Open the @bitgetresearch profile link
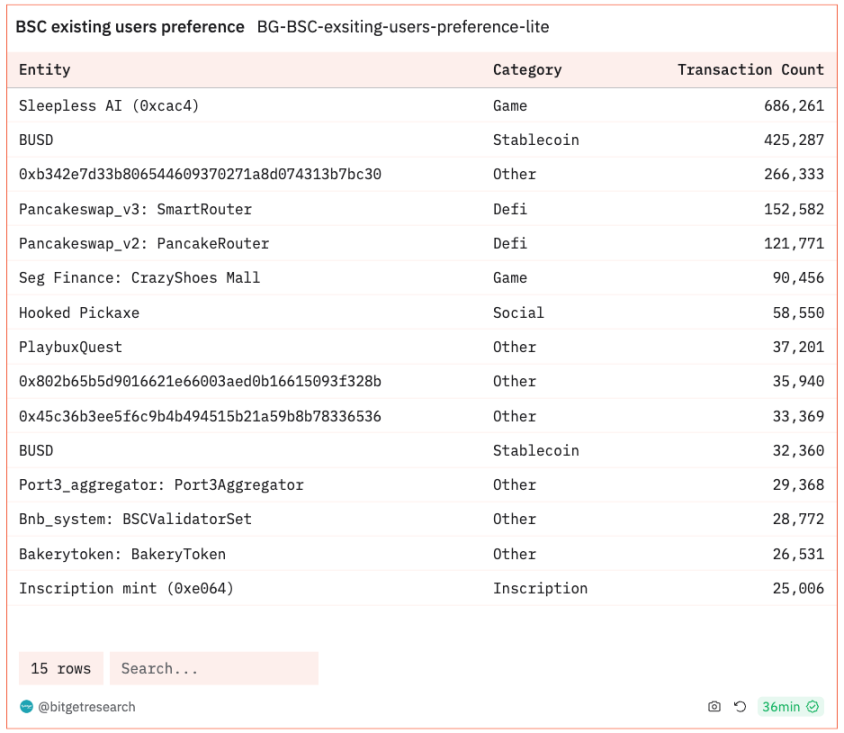Screen dimensions: 844x733 tap(86, 707)
